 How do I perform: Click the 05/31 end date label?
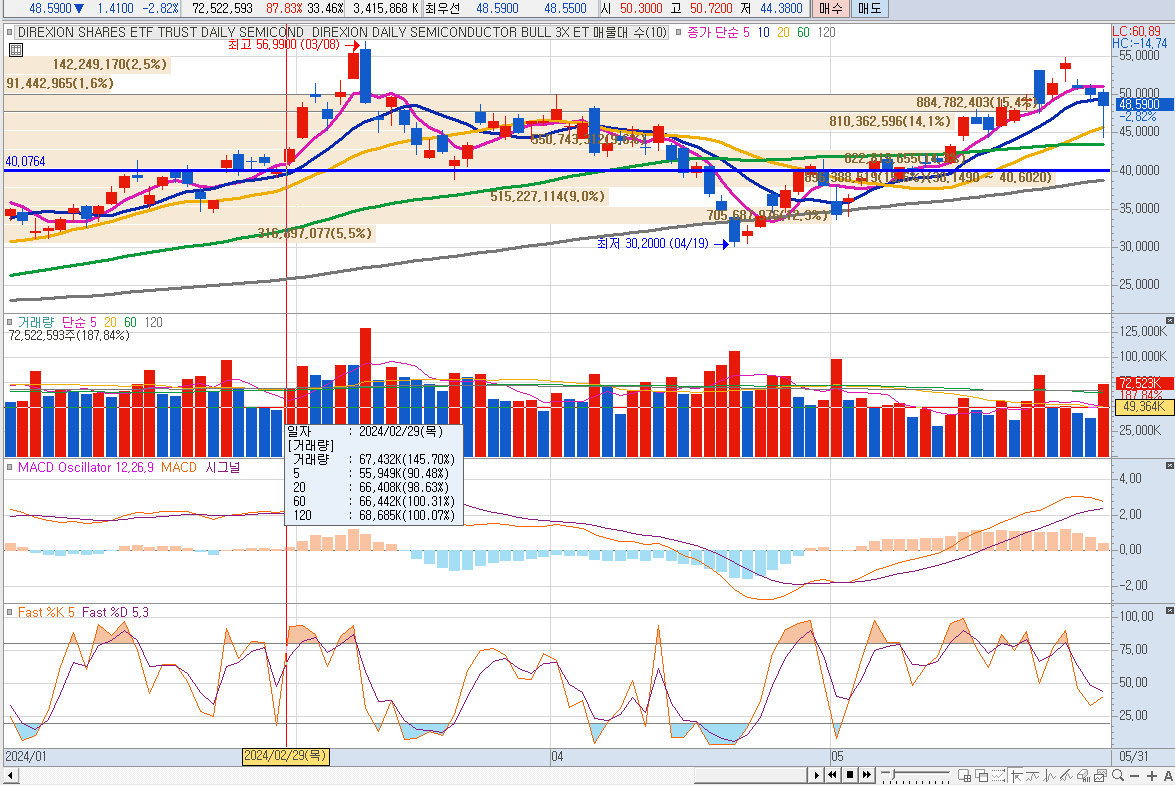tap(1134, 757)
